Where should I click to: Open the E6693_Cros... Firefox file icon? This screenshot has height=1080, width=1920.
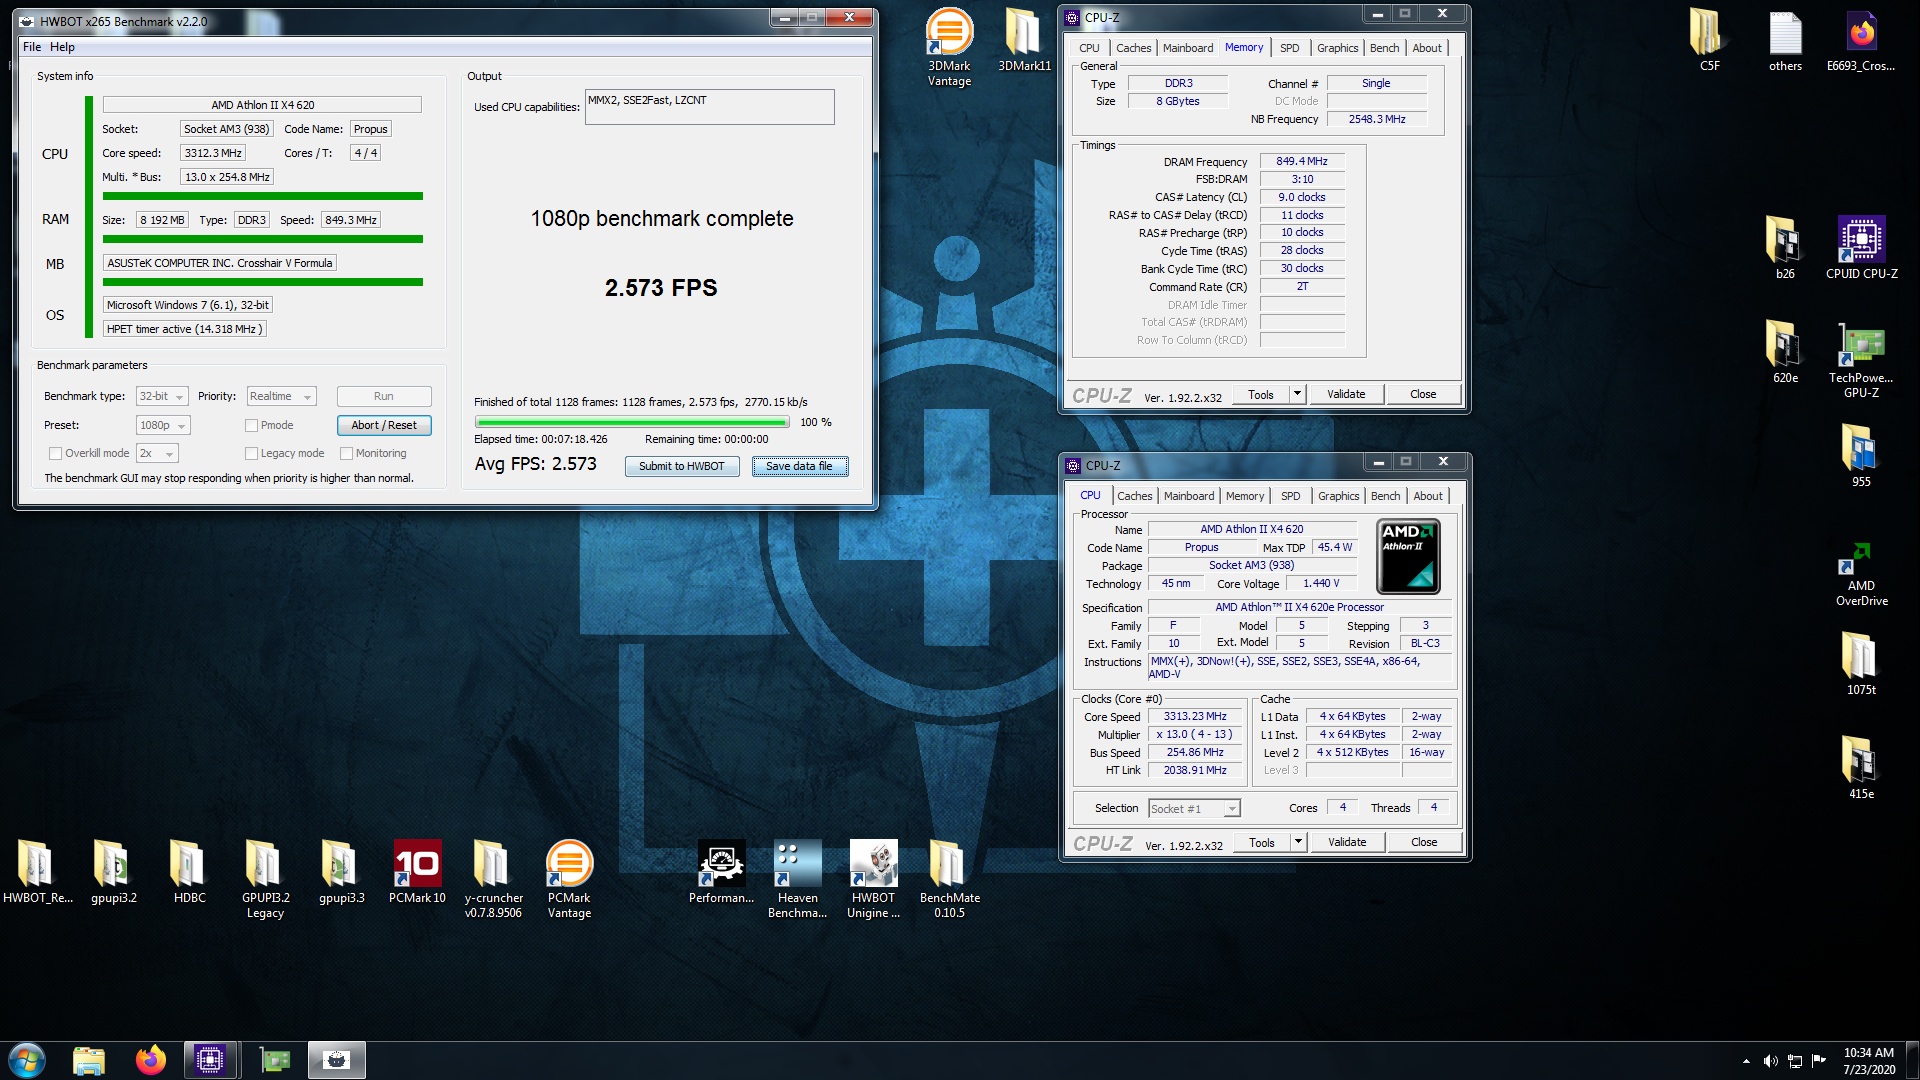point(1861,40)
